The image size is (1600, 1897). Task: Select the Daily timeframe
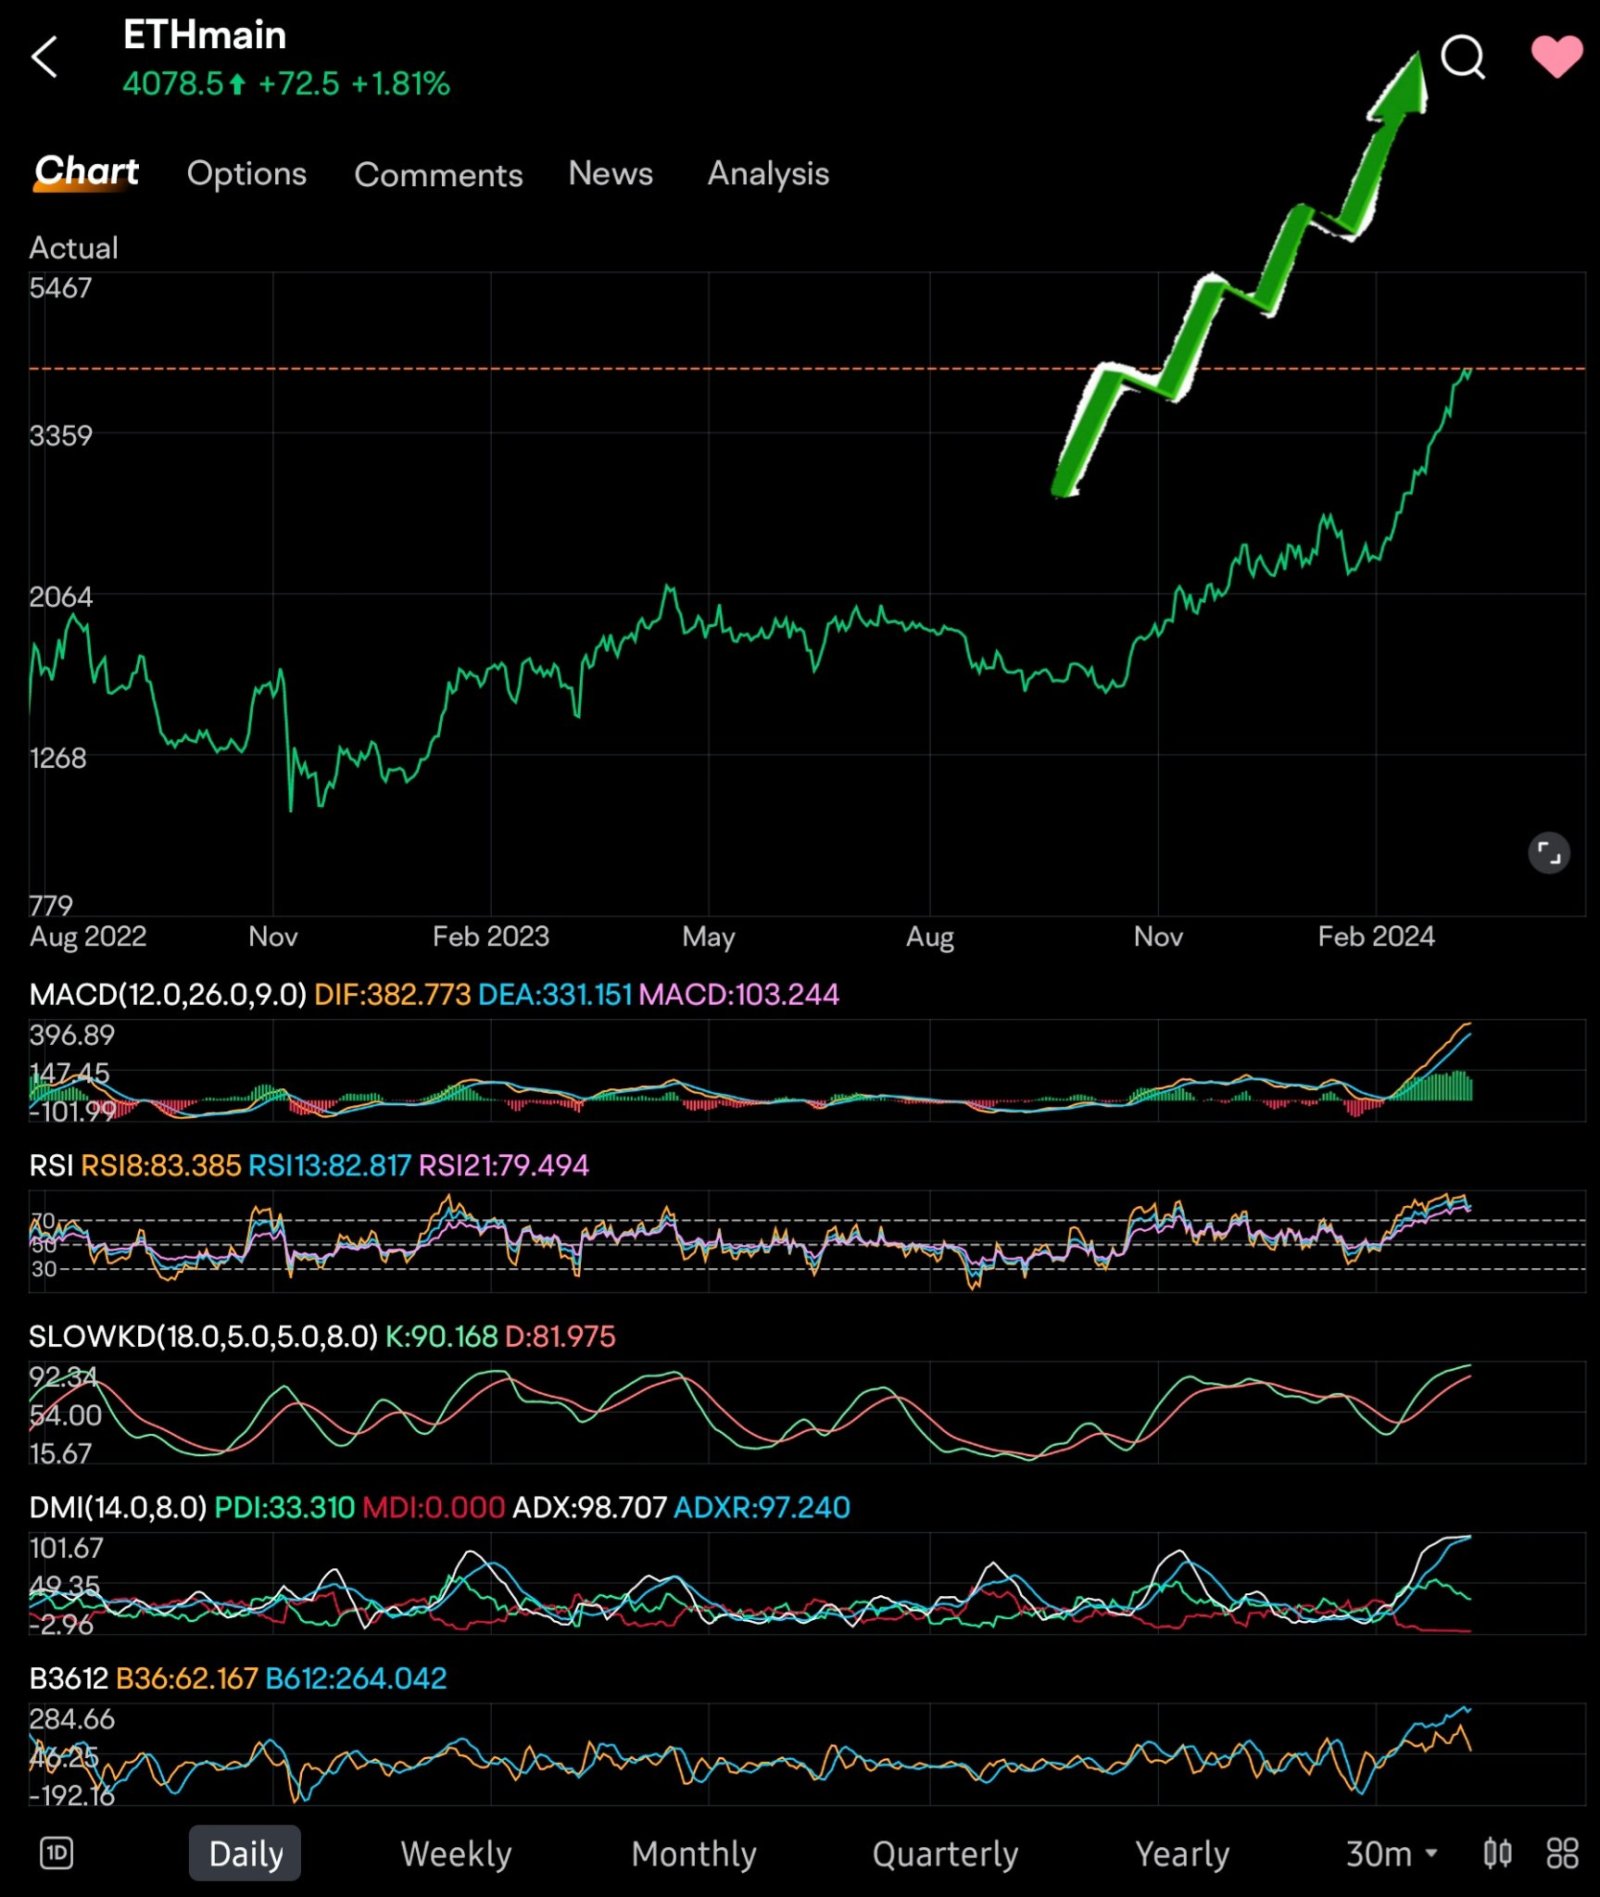[x=245, y=1853]
